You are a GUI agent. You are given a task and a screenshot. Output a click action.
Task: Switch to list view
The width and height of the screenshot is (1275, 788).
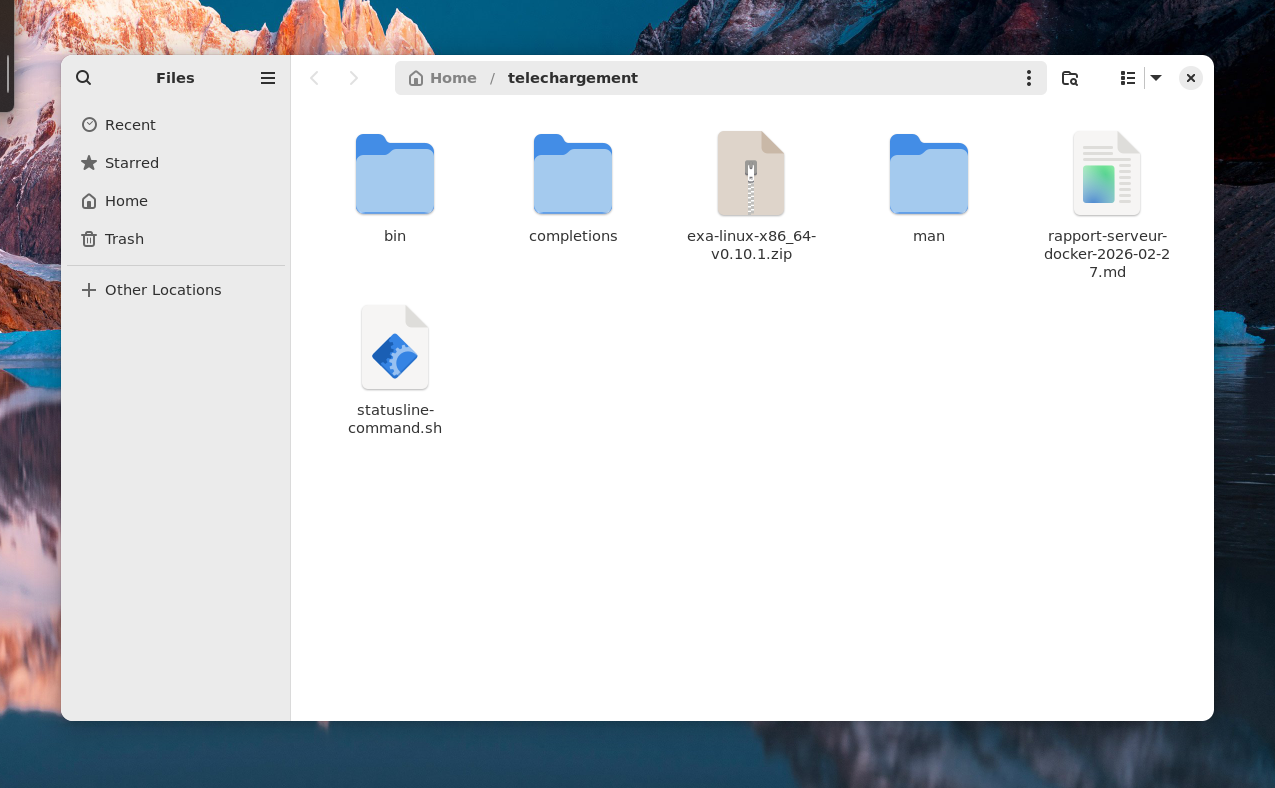1128,78
